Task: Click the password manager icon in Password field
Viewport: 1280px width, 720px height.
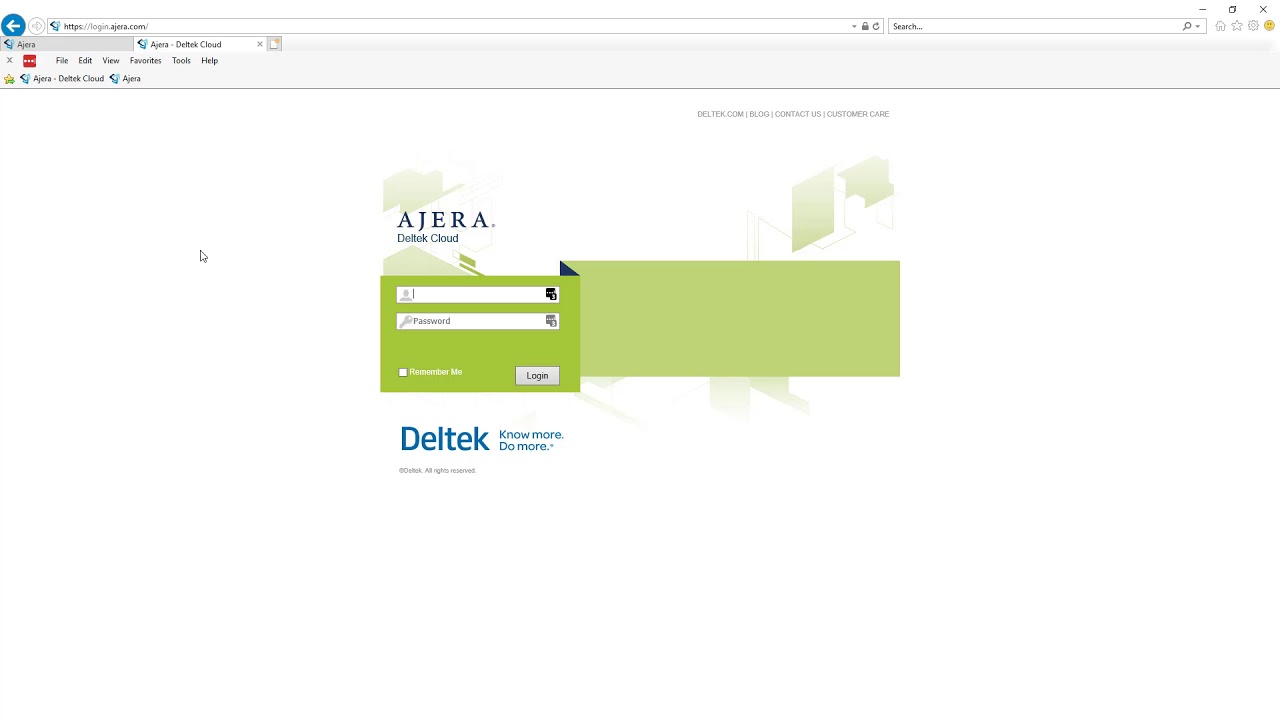Action: click(x=551, y=321)
